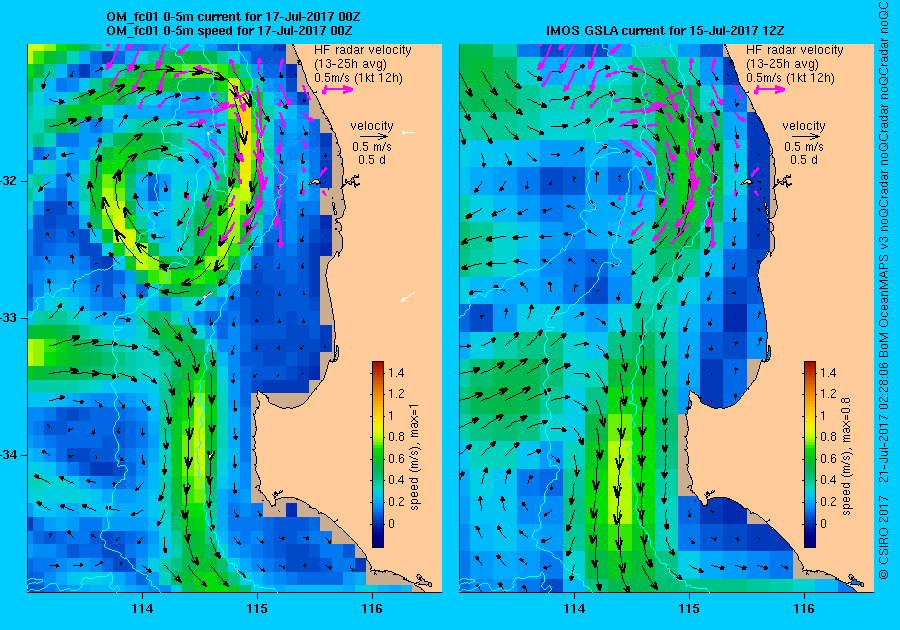
Task: Click the 114 longitude label under right map
Action: click(x=575, y=609)
